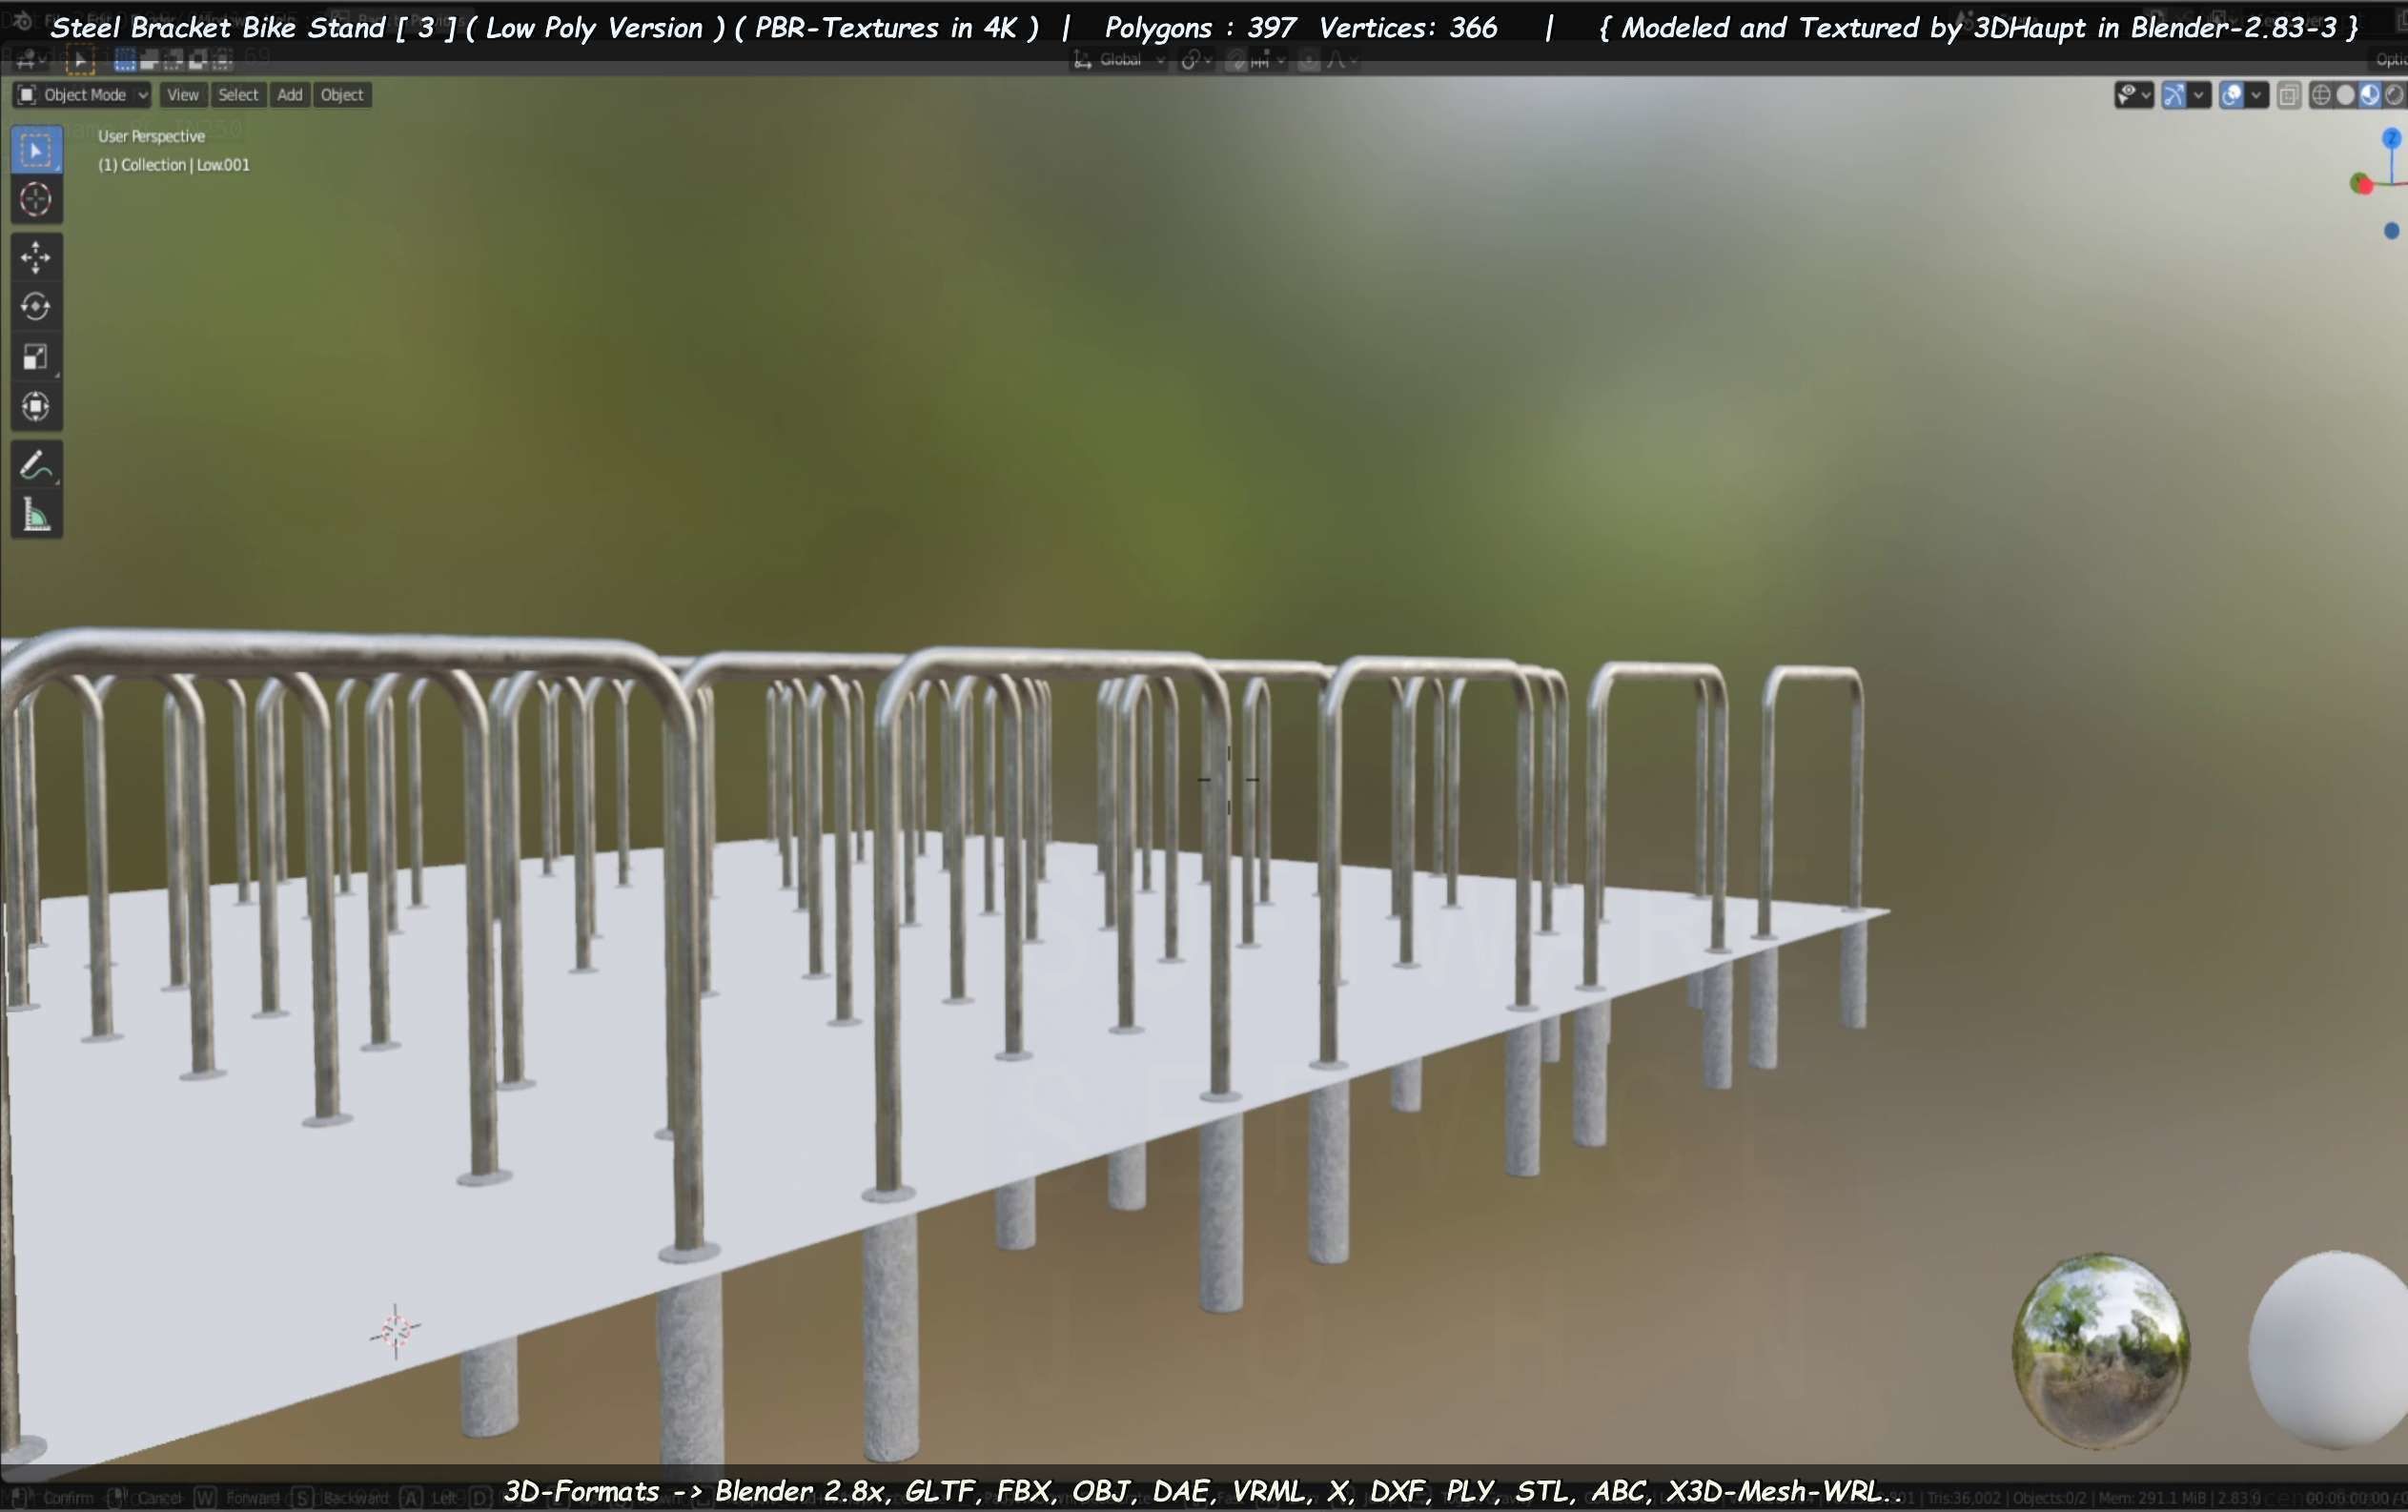This screenshot has height=1512, width=2408.
Task: Set selection mode to Subtract
Action: (x=173, y=60)
